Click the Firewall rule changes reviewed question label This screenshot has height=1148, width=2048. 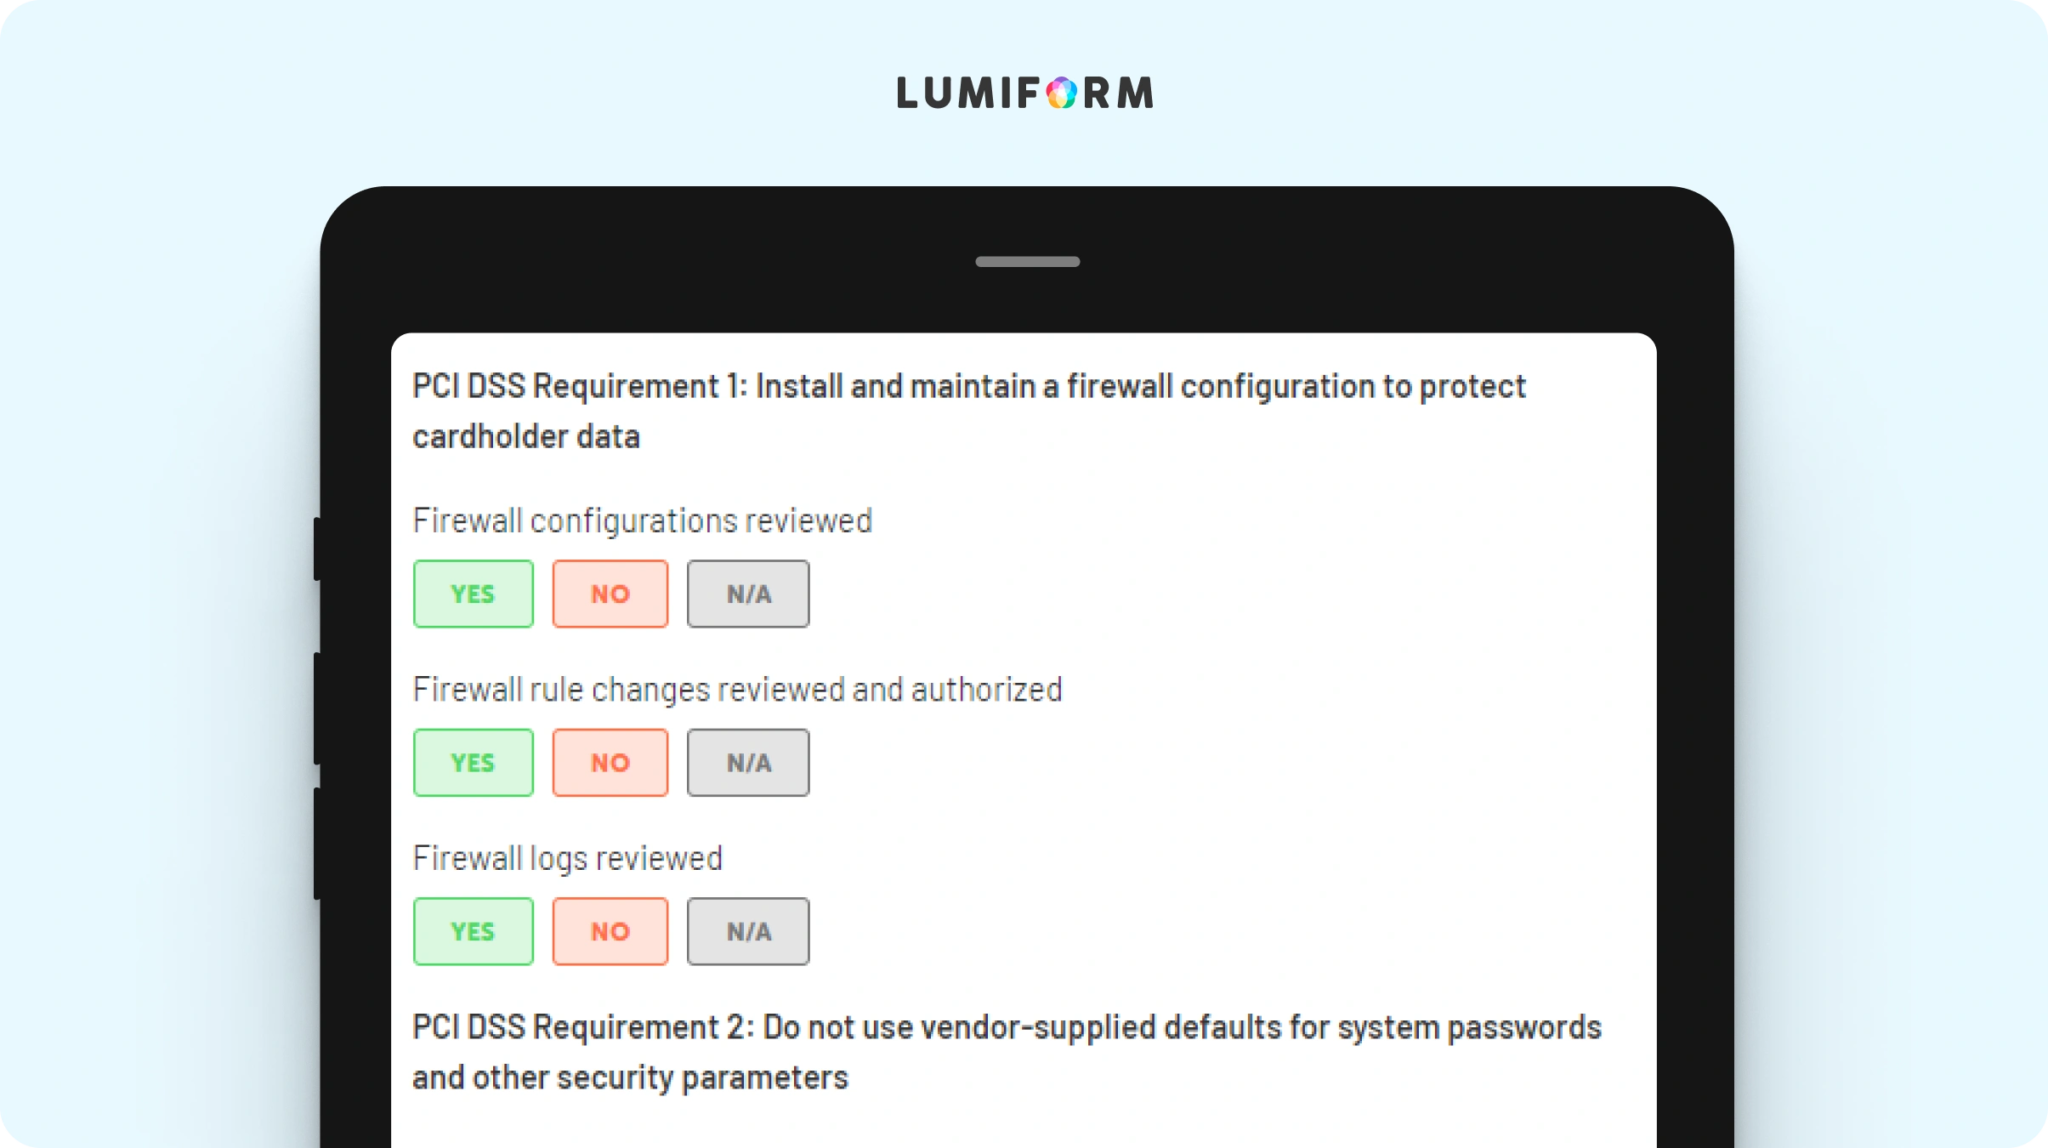tap(737, 690)
